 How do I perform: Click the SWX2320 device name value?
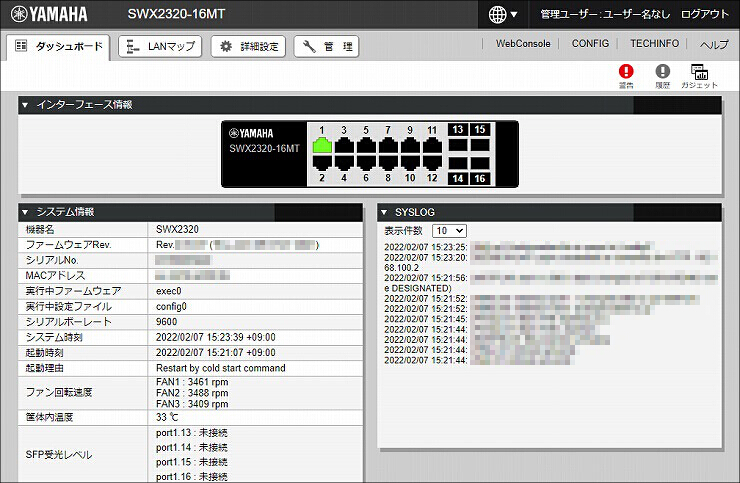(x=177, y=229)
